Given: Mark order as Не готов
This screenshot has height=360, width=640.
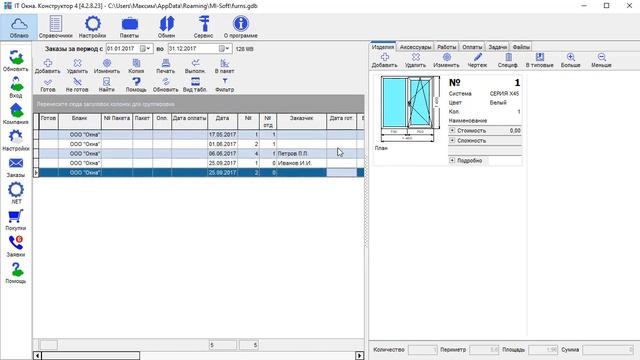Looking at the screenshot, I should [77, 85].
